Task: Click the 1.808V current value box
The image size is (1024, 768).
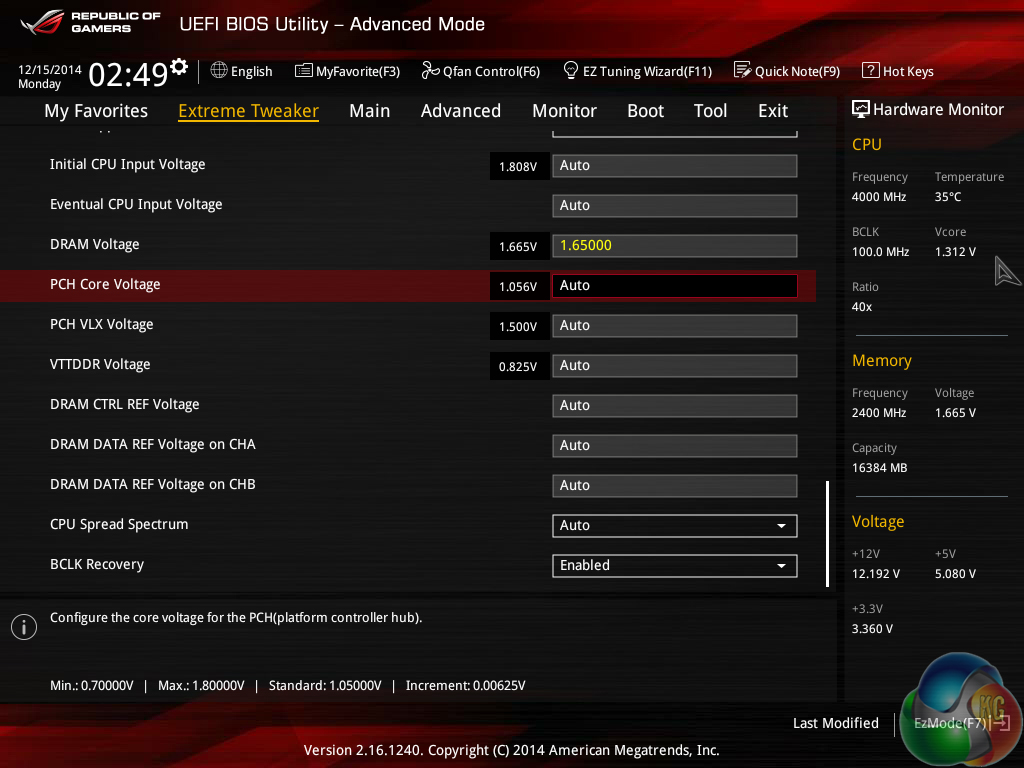Action: click(519, 167)
